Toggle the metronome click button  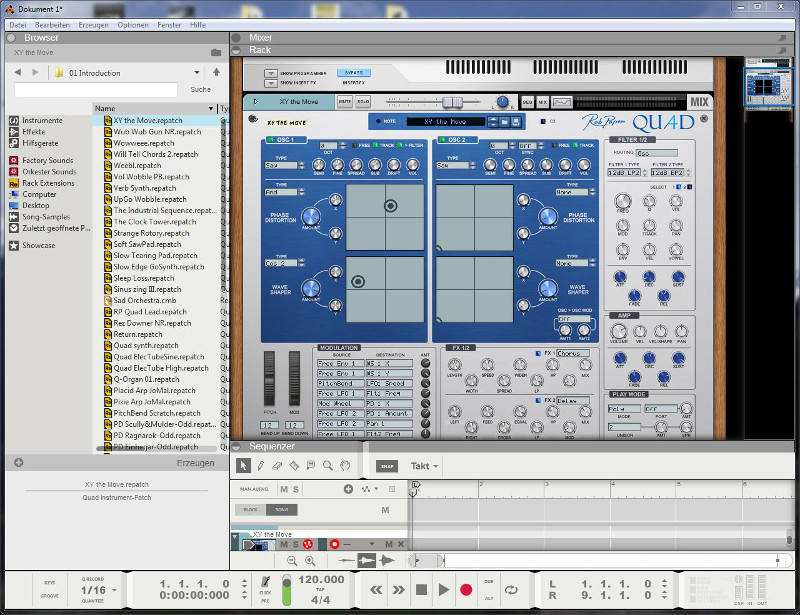coord(265,582)
